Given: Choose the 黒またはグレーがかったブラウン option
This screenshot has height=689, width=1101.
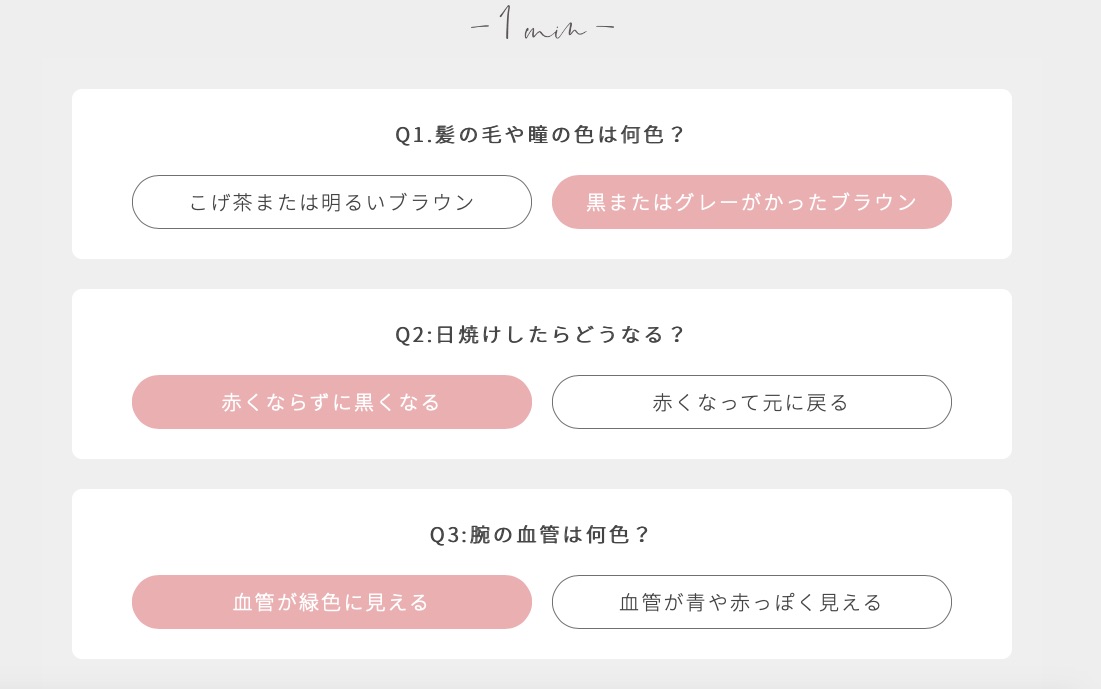Looking at the screenshot, I should (x=751, y=202).
